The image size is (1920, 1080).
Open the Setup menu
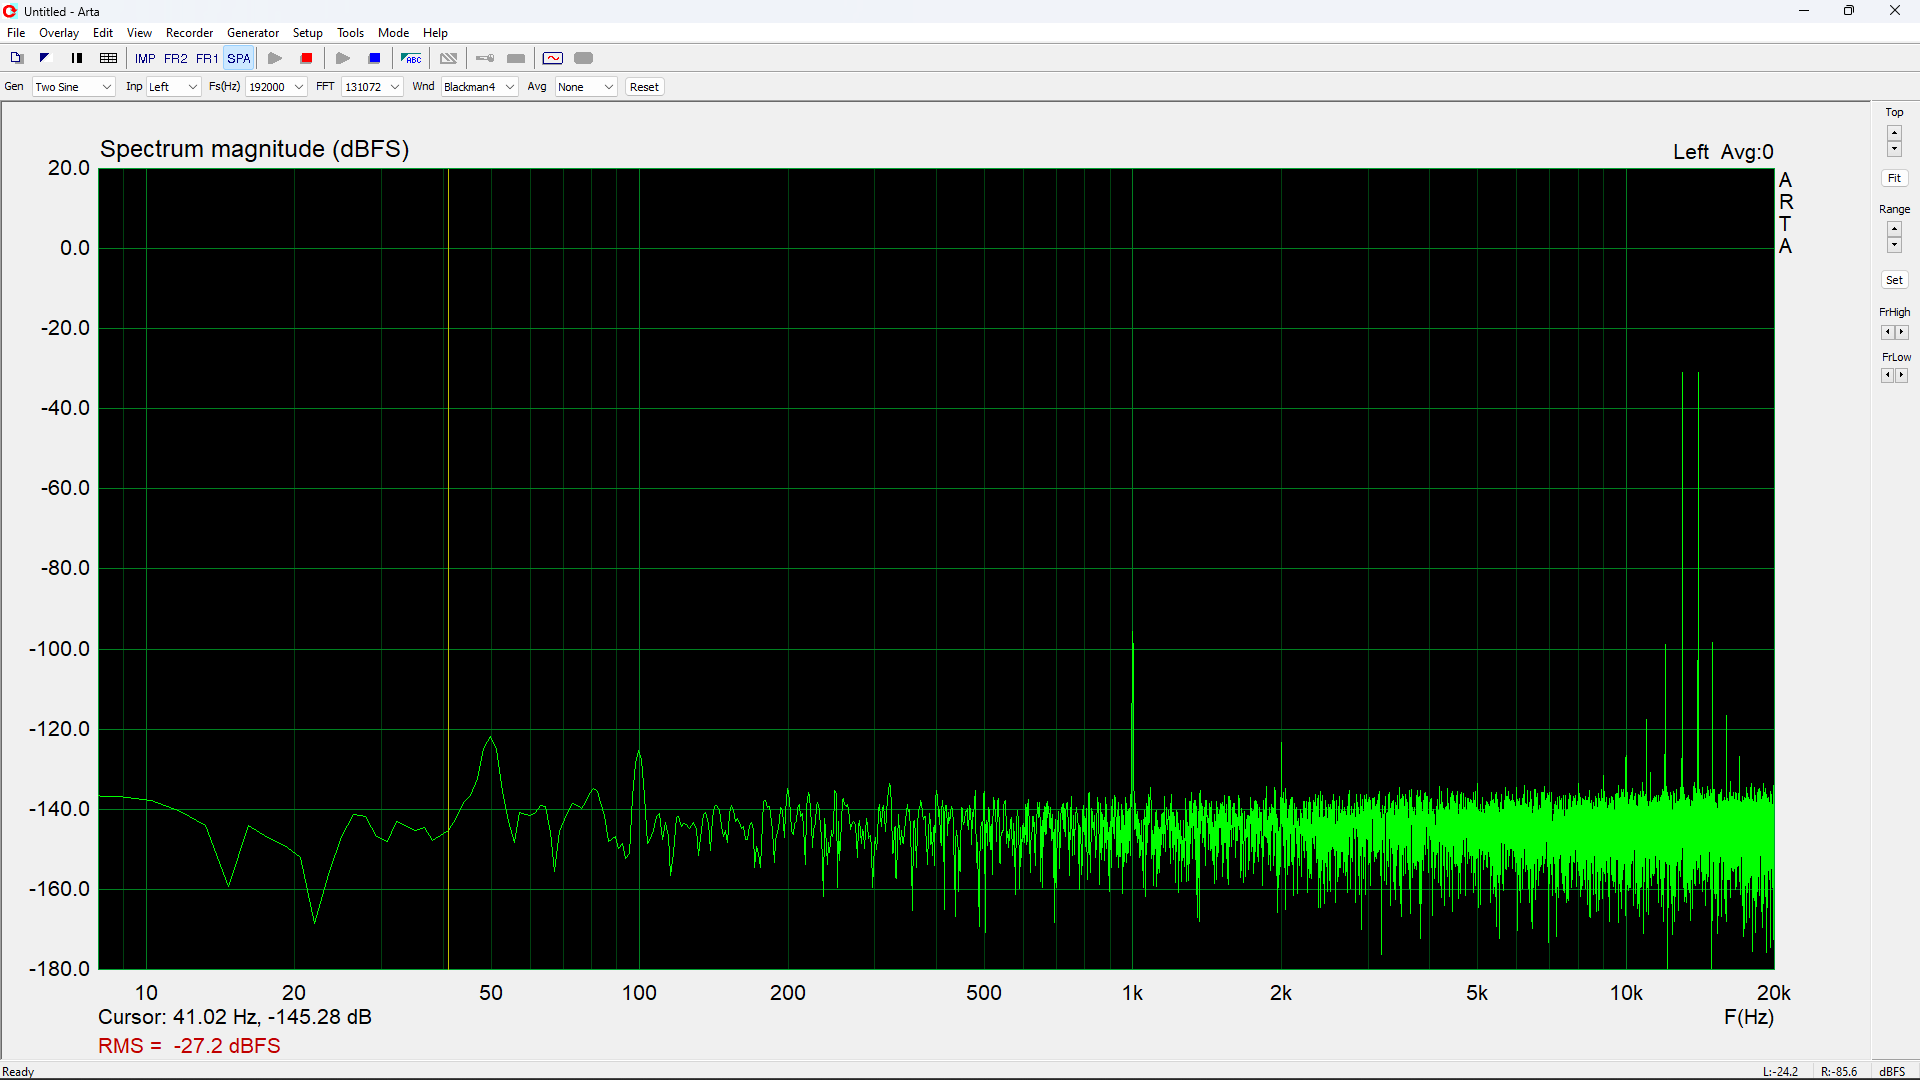pos(308,33)
